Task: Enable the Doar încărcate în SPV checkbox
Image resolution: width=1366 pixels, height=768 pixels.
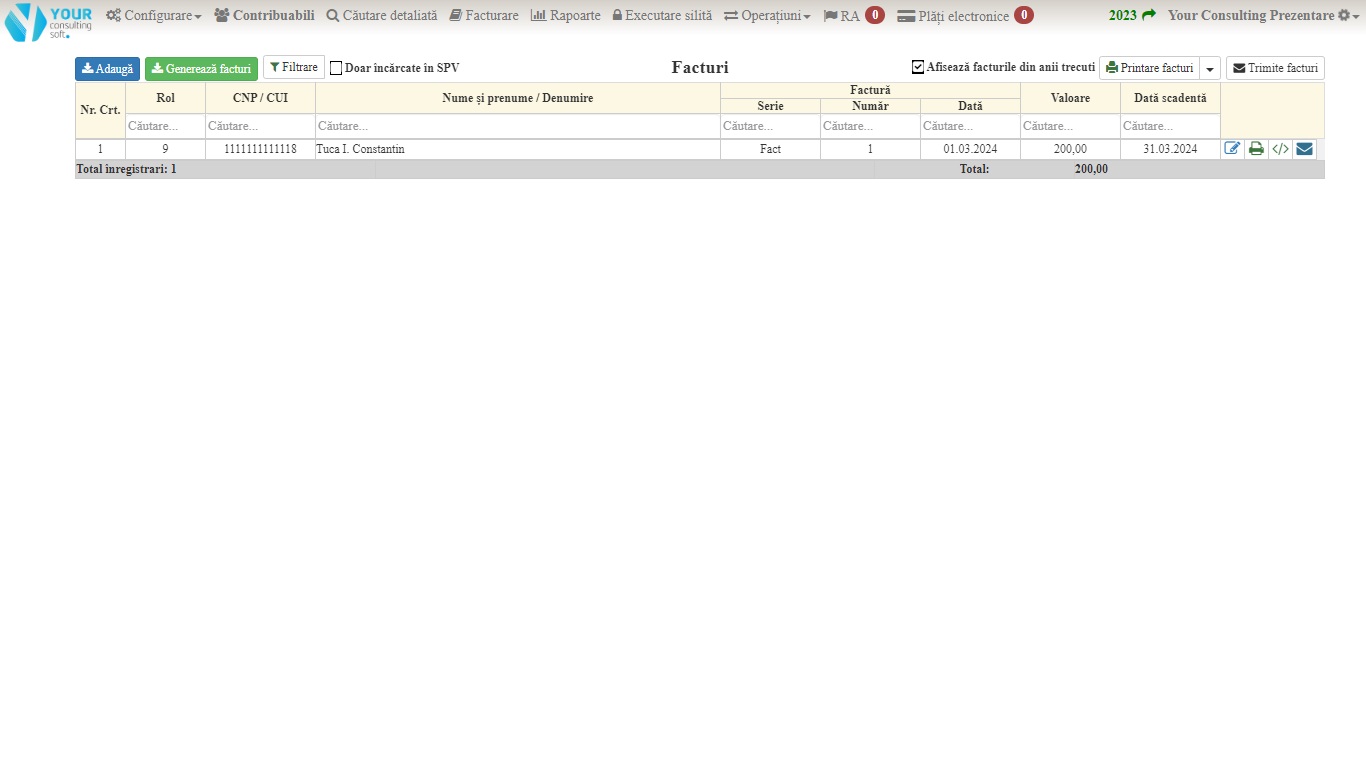Action: (x=336, y=68)
